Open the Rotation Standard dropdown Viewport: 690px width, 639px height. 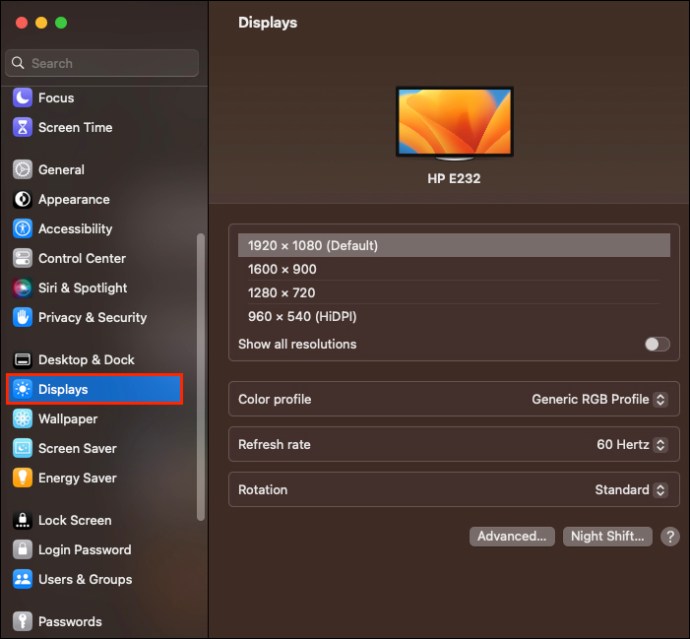[x=631, y=490]
